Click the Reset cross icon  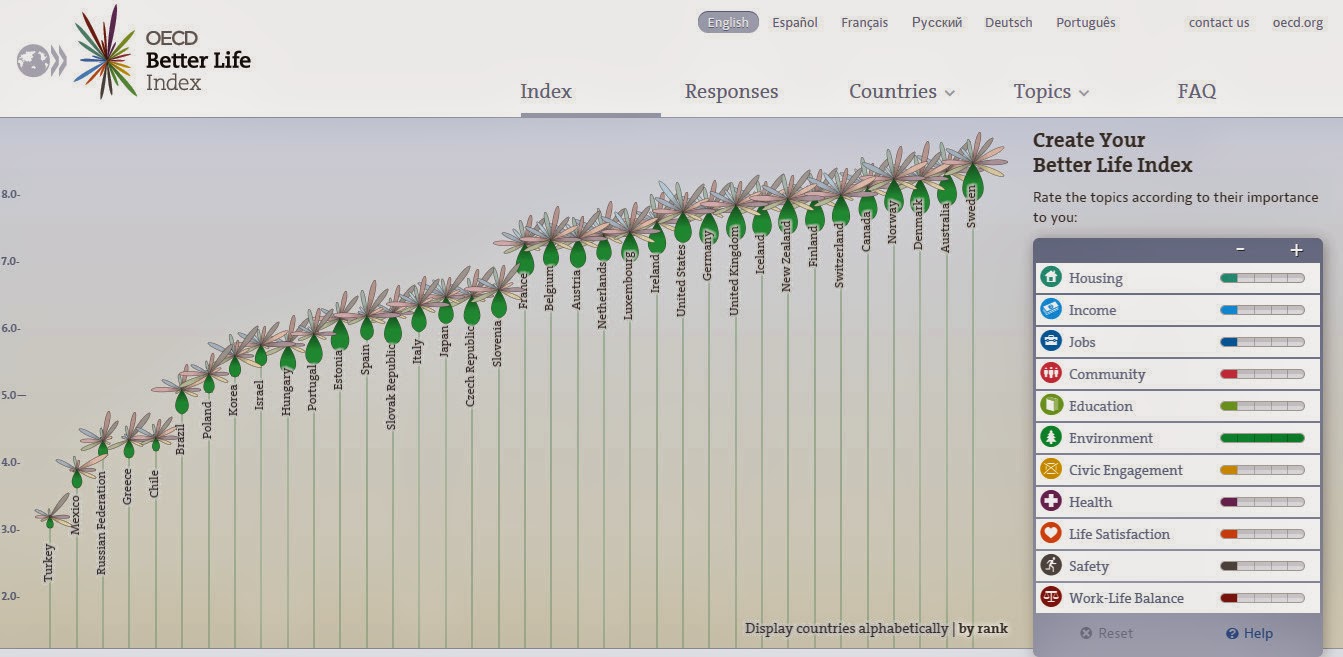click(x=1086, y=633)
